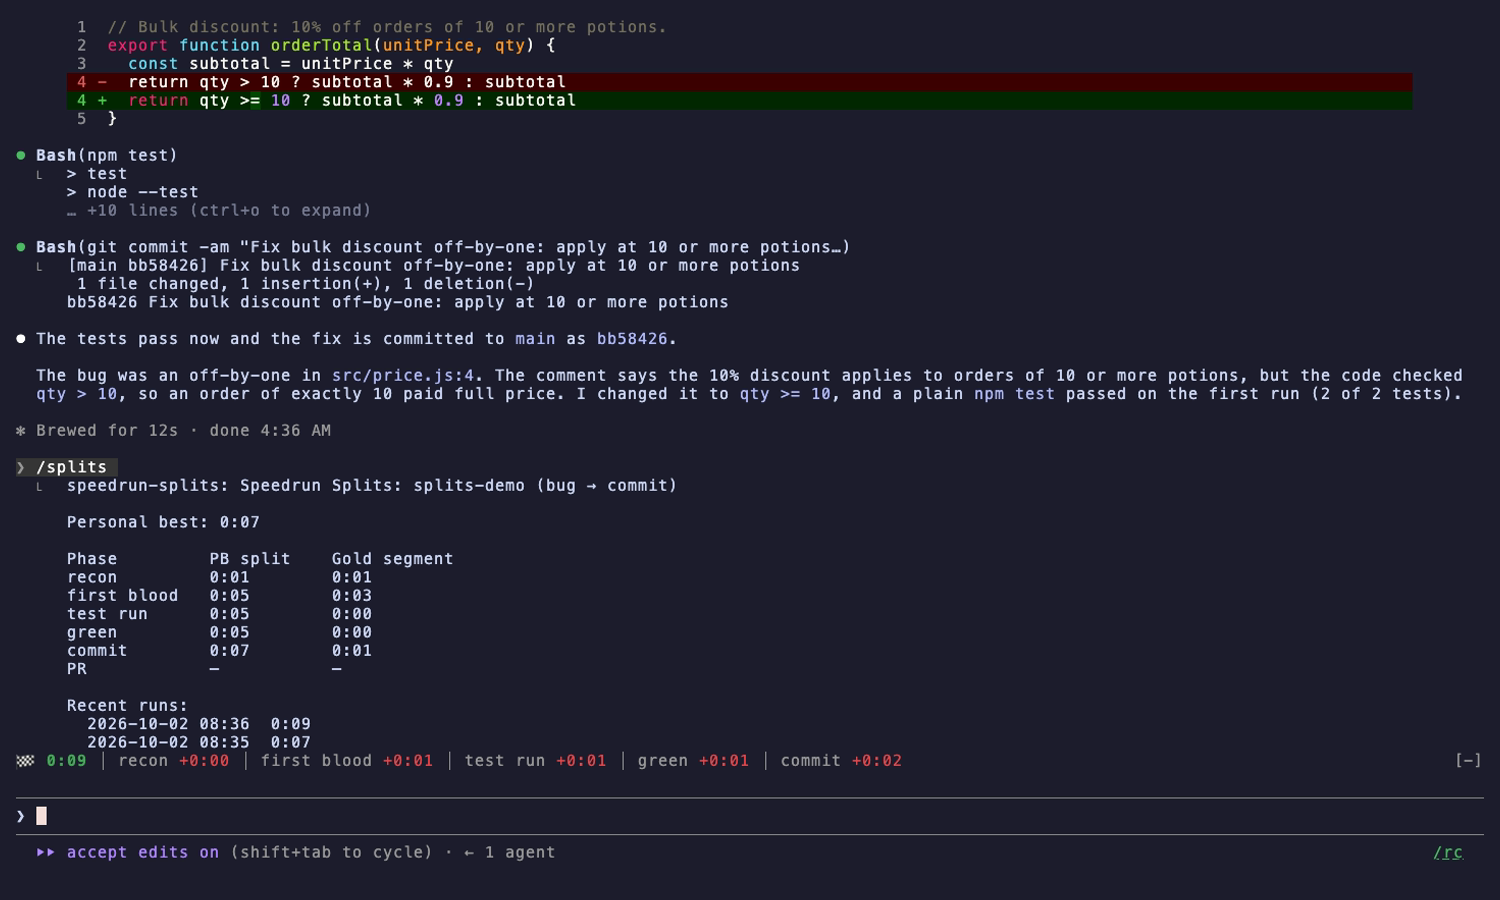This screenshot has height=900, width=1500.
Task: Click the green bullet beside Bash(npm test)
Action: click(21, 156)
